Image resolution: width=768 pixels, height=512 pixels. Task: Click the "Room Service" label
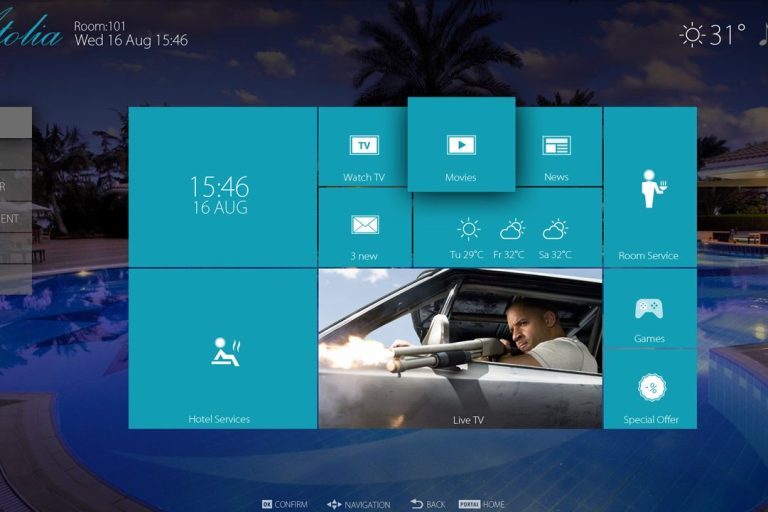point(648,256)
